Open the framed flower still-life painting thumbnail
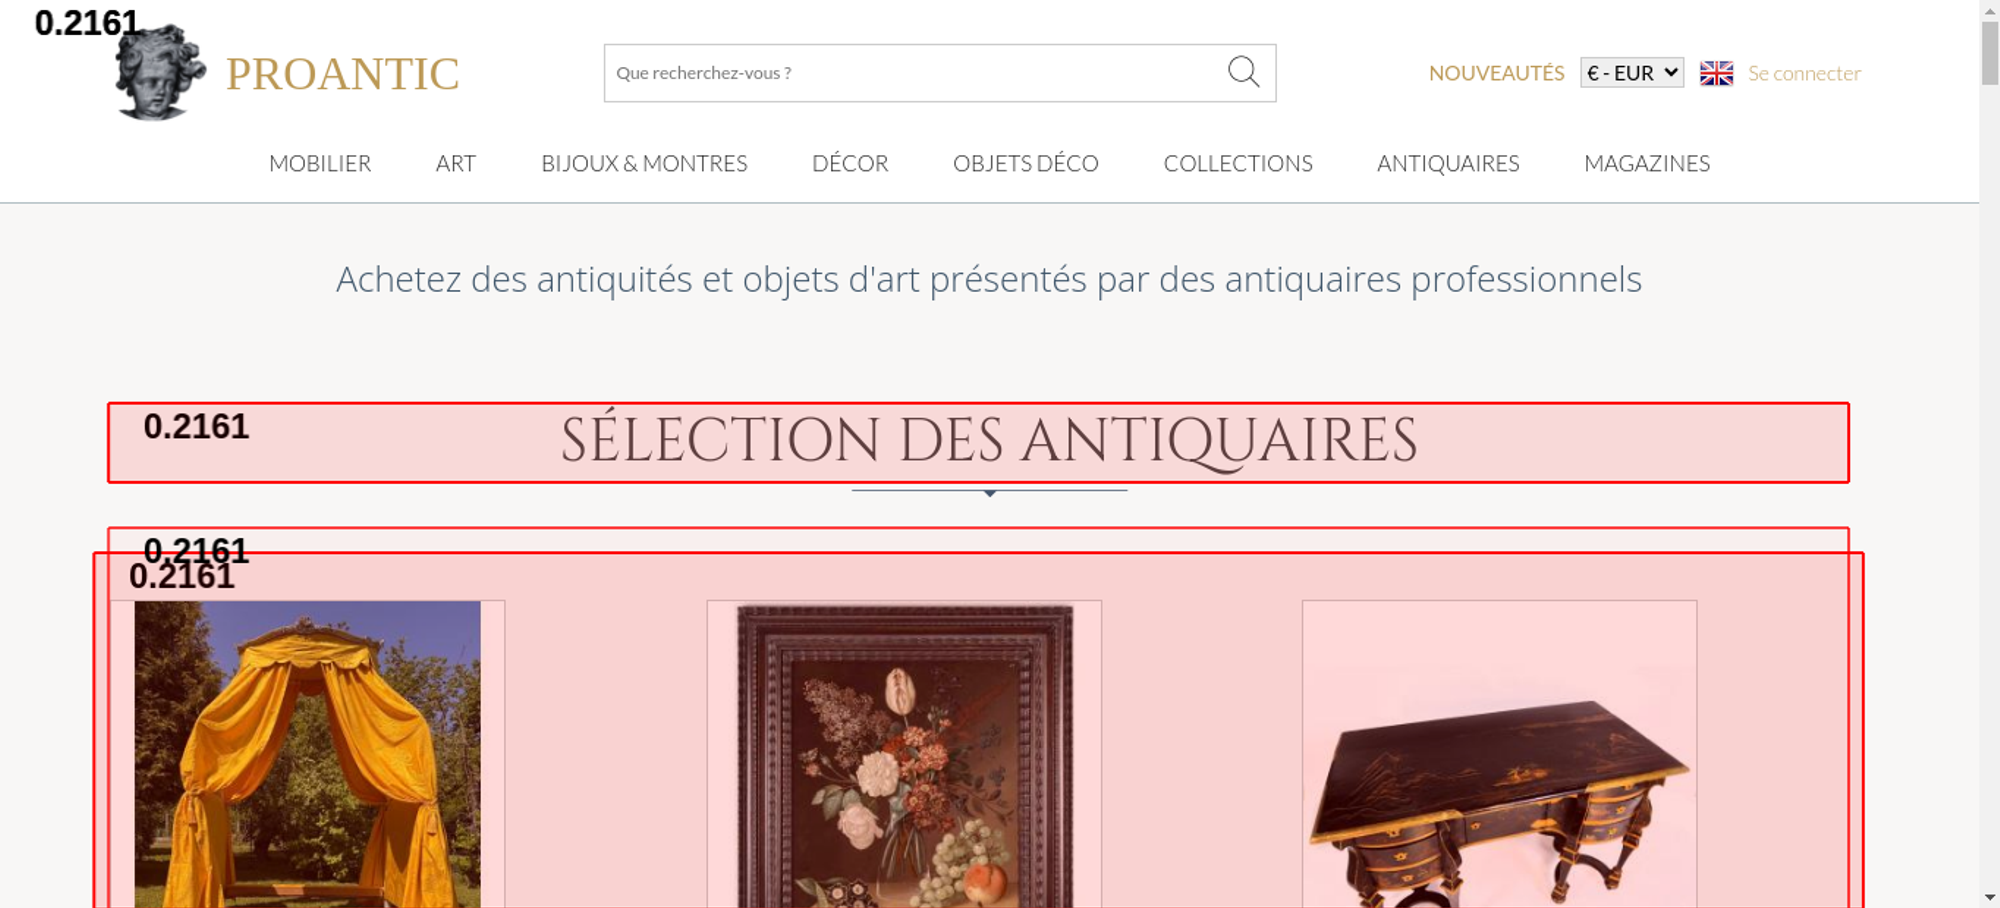This screenshot has width=2000, height=908. pyautogui.click(x=904, y=754)
